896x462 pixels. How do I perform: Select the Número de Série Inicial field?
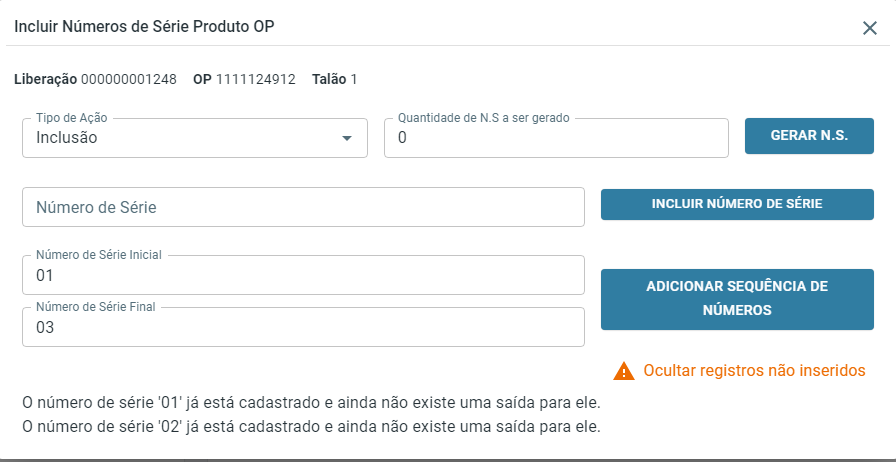(303, 275)
